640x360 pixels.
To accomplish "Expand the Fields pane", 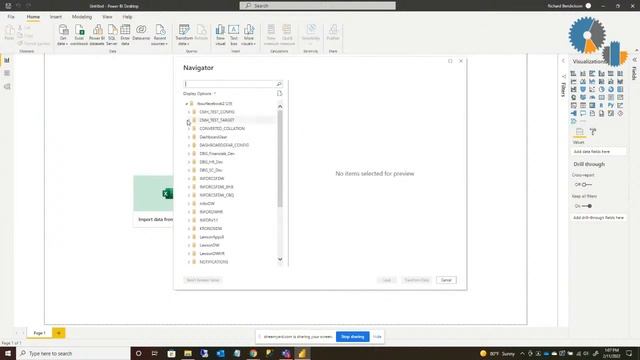I will coord(635,60).
